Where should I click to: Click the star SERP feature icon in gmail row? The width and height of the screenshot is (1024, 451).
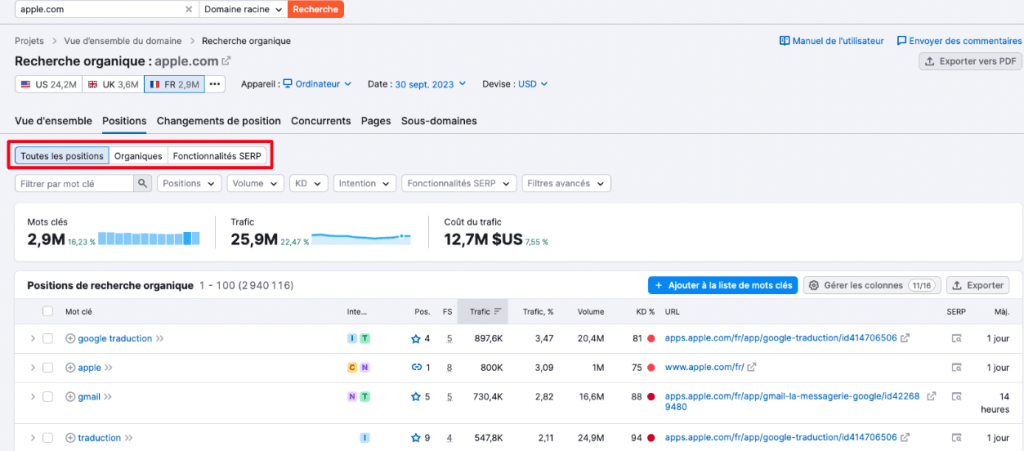[415, 396]
